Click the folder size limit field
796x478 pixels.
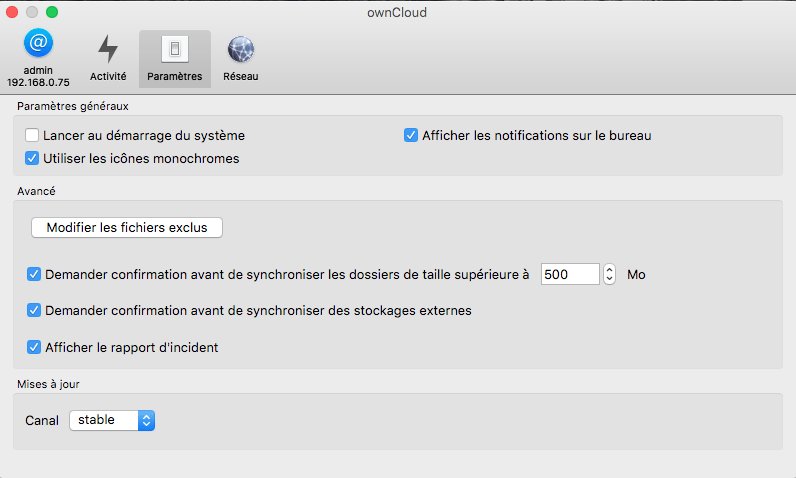pos(570,274)
